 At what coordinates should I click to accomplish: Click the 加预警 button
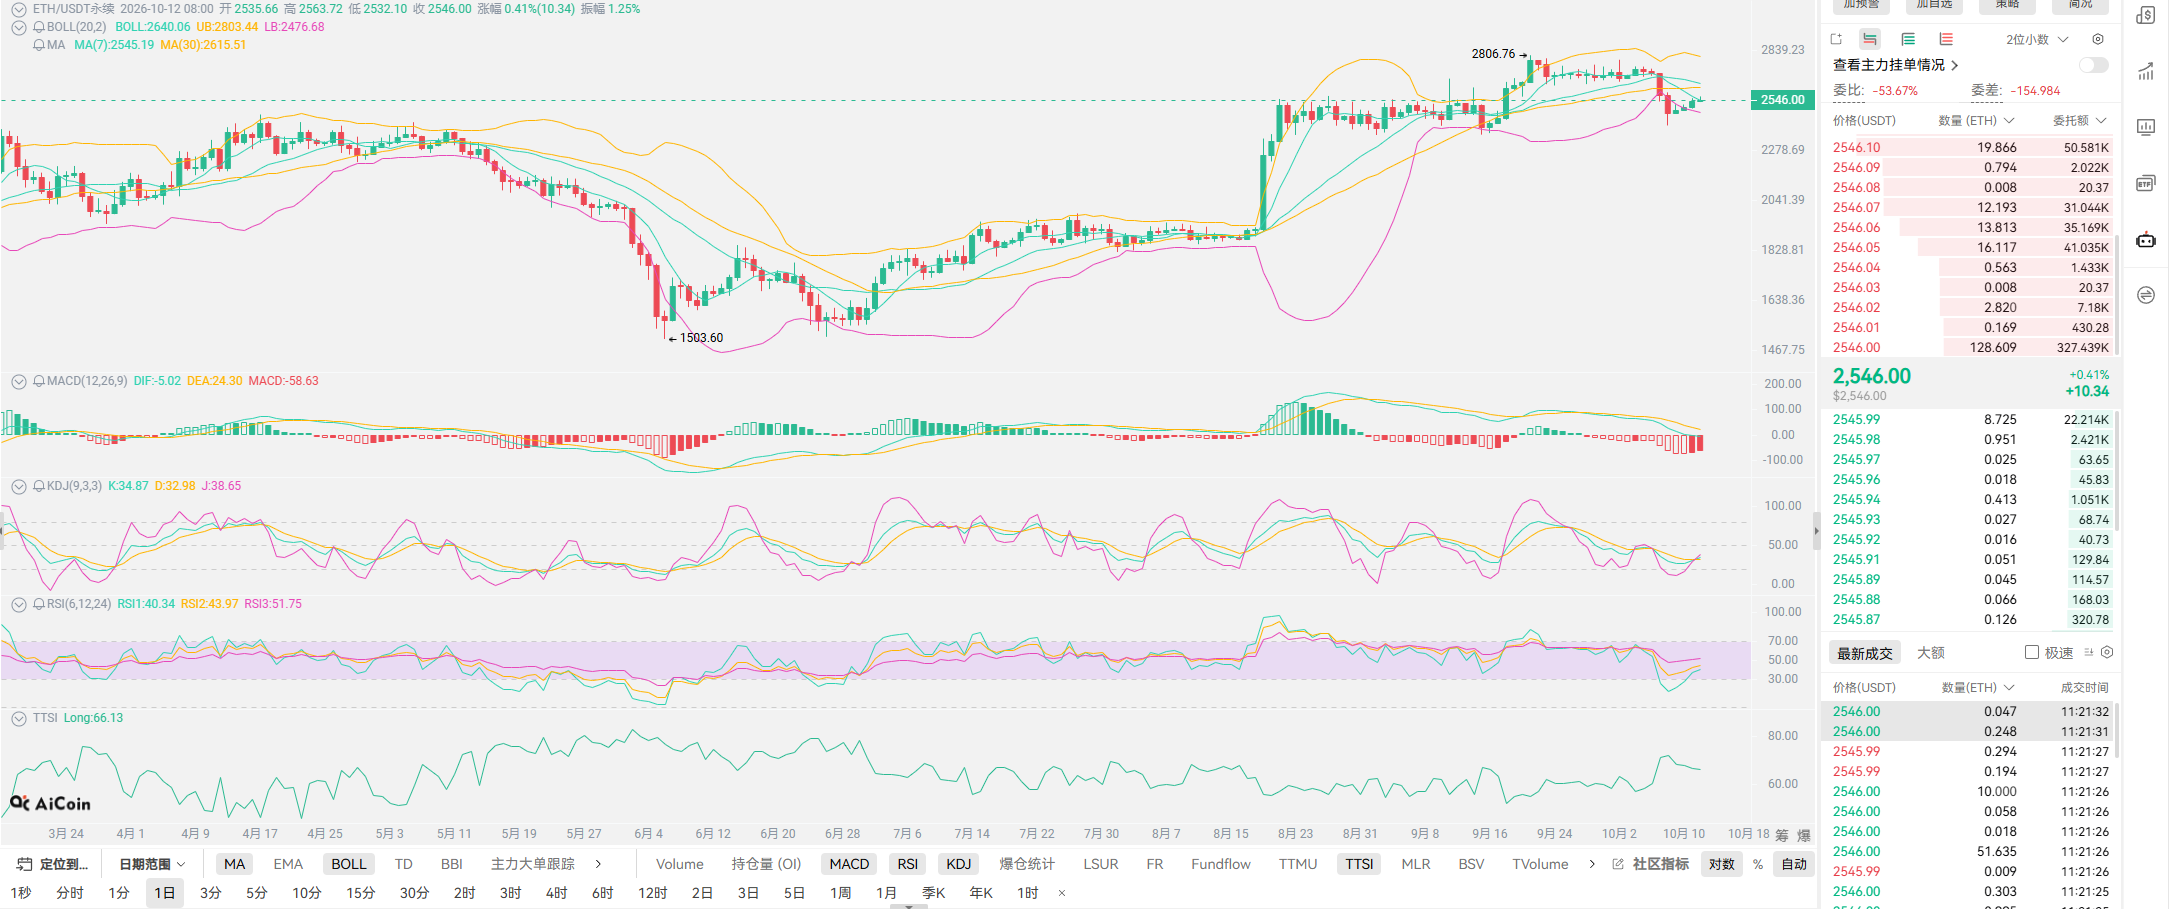1862,5
